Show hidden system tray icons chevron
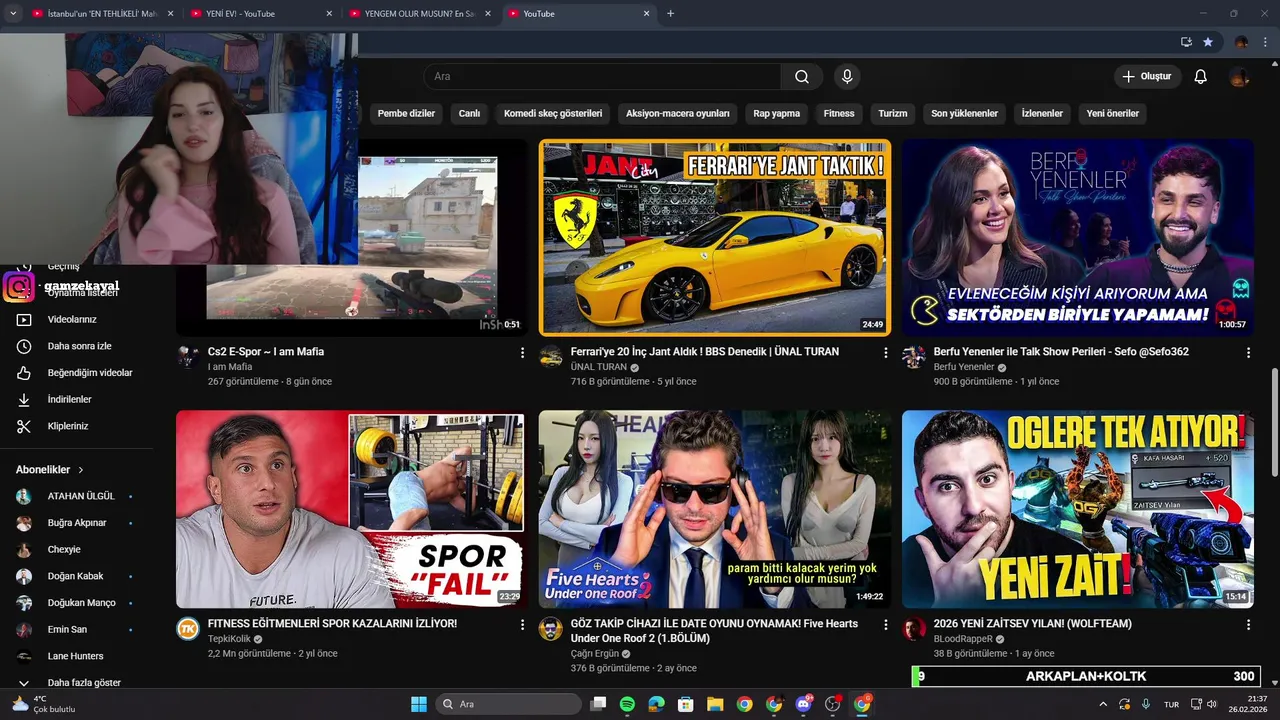 1104,704
